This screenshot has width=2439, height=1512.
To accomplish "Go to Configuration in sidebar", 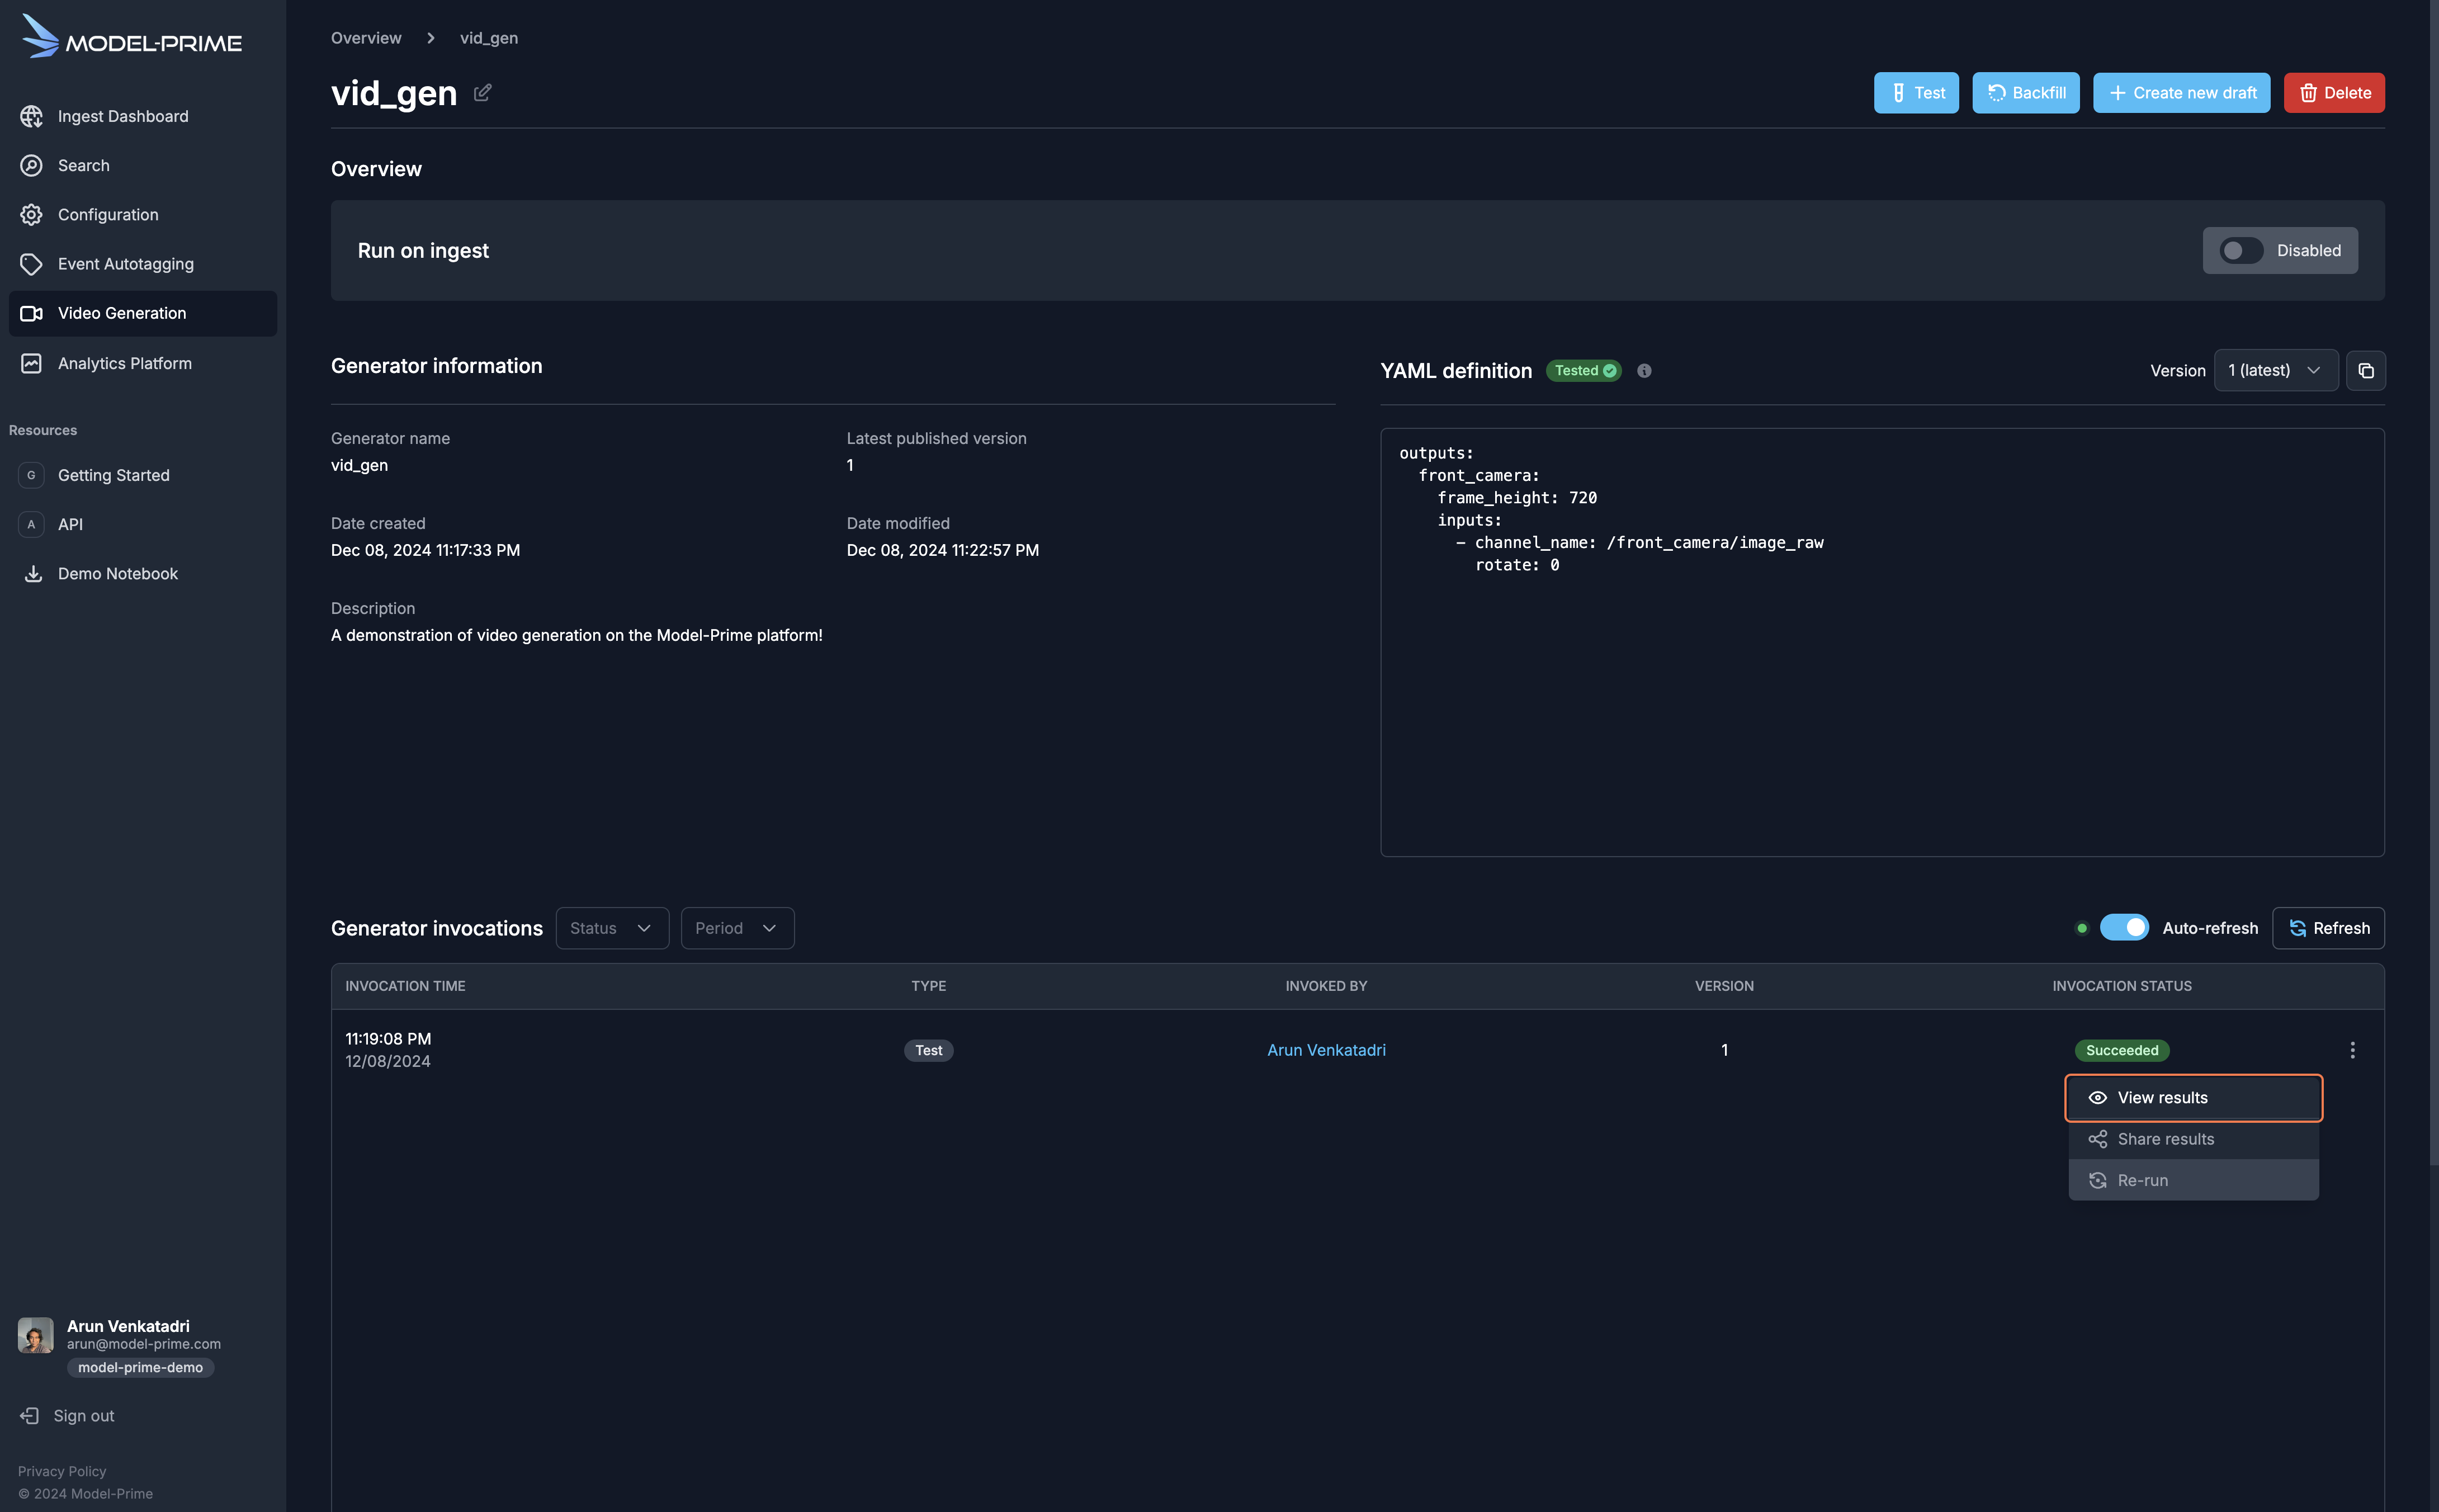I will pyautogui.click(x=142, y=214).
